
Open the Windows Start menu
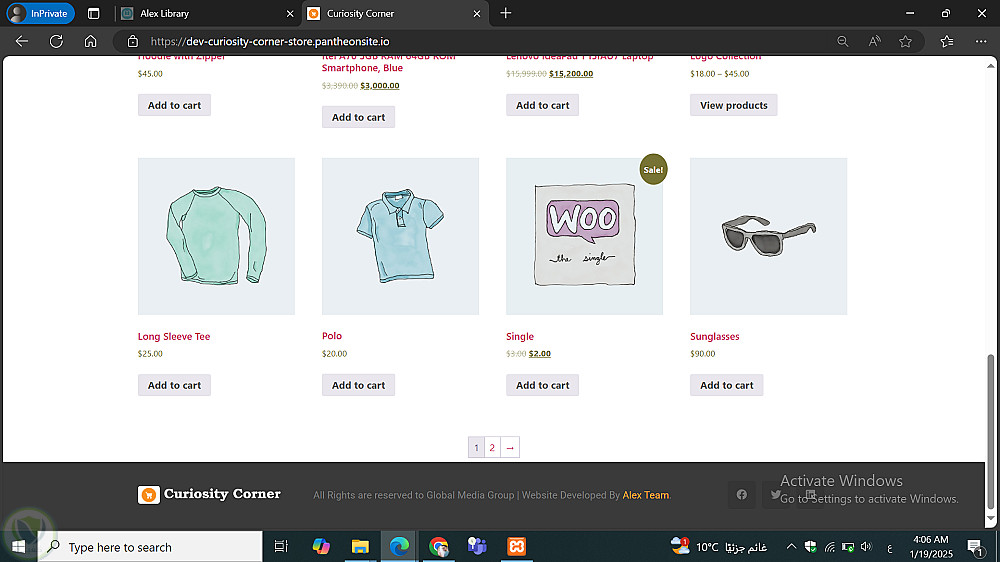[18, 547]
